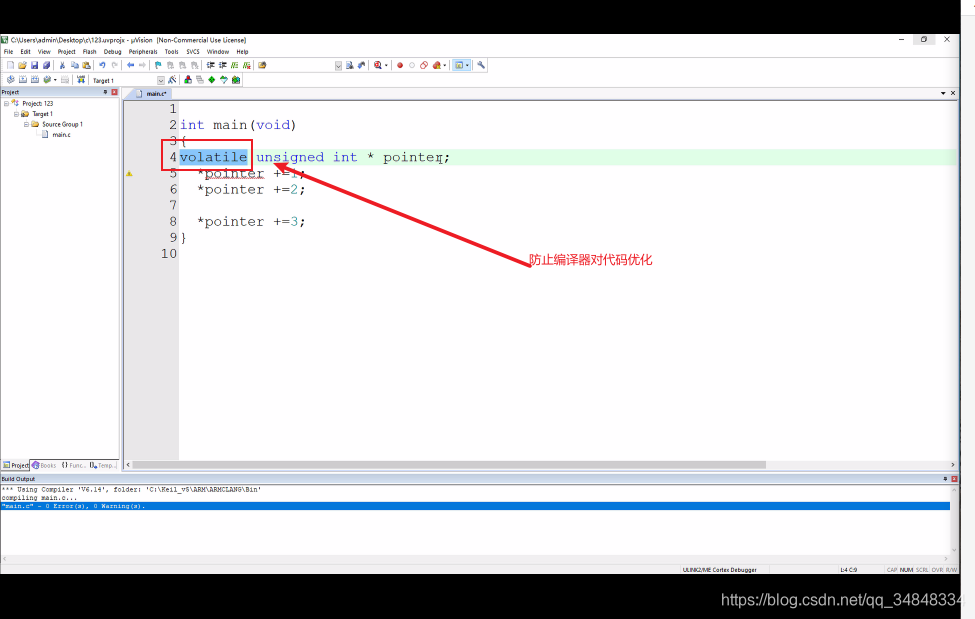Insert a bookmark with the blue flag icon
Viewport: 975px width, 619px height.
point(158,65)
